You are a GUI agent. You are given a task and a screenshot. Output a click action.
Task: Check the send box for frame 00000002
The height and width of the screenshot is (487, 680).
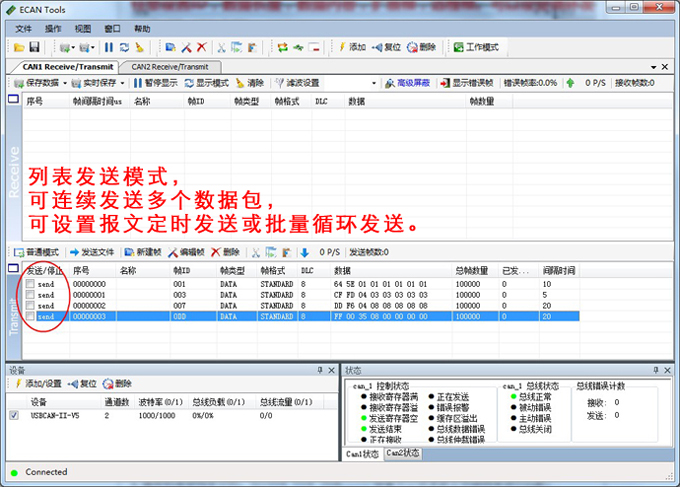point(30,305)
